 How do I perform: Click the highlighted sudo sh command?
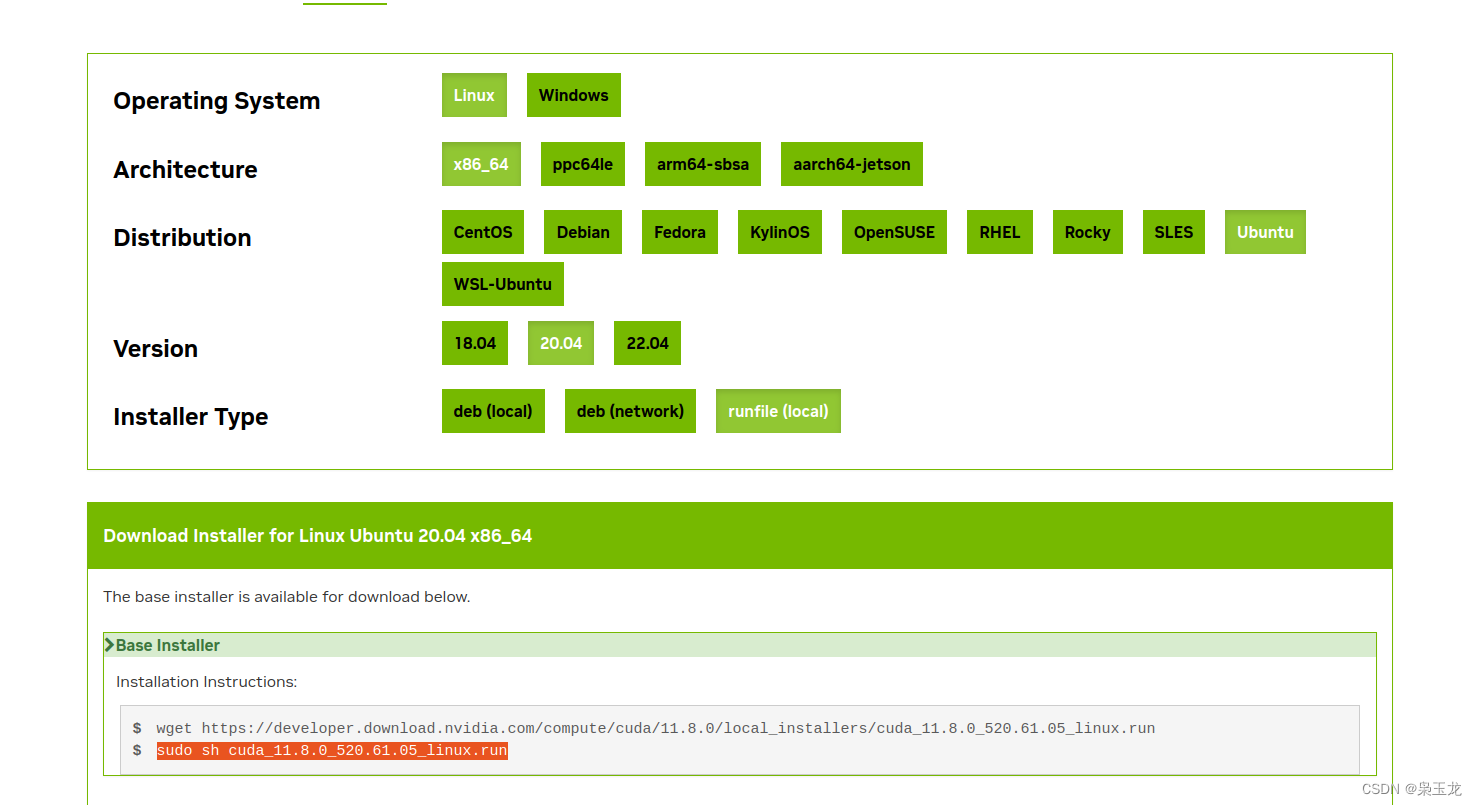pyautogui.click(x=332, y=750)
